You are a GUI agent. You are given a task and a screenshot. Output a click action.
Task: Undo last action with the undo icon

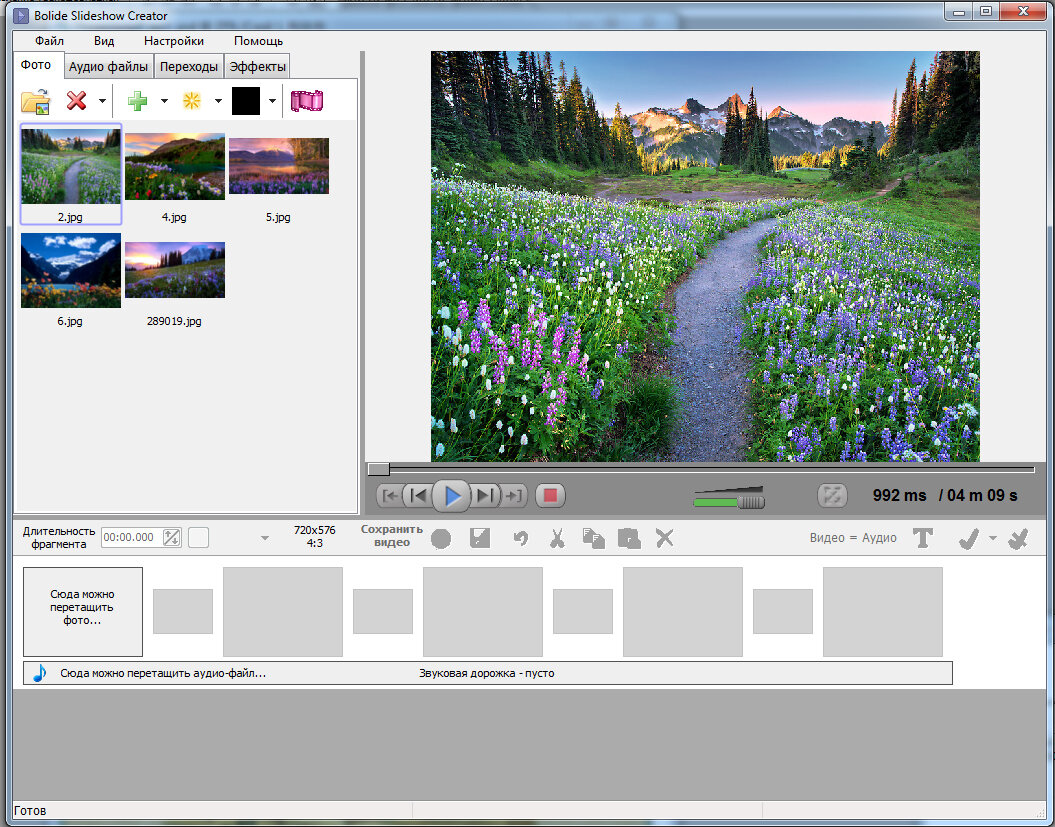[520, 538]
